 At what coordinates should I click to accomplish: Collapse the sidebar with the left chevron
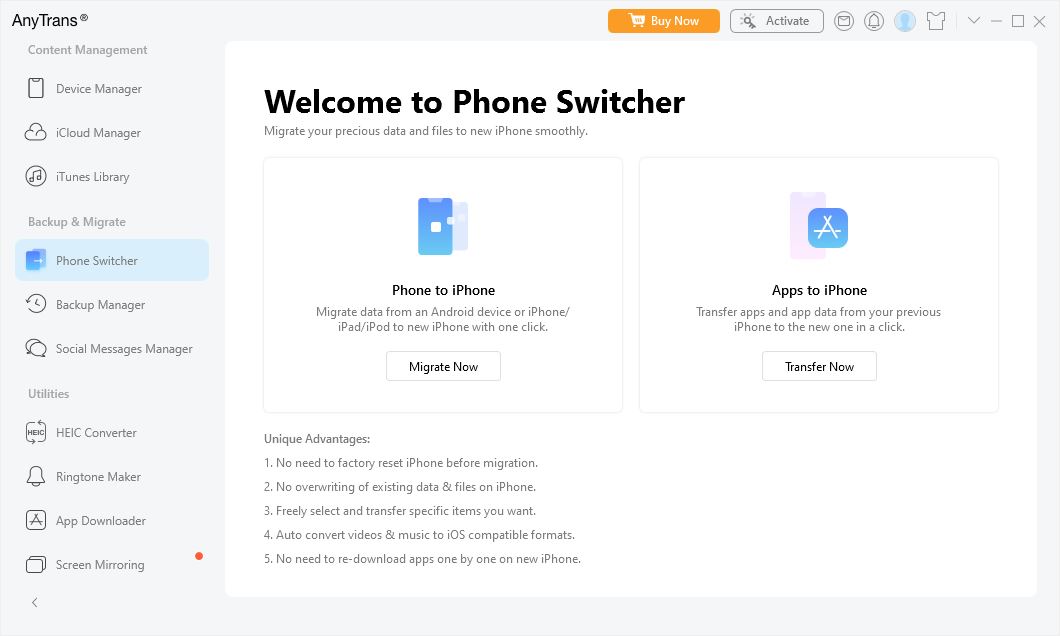34,602
